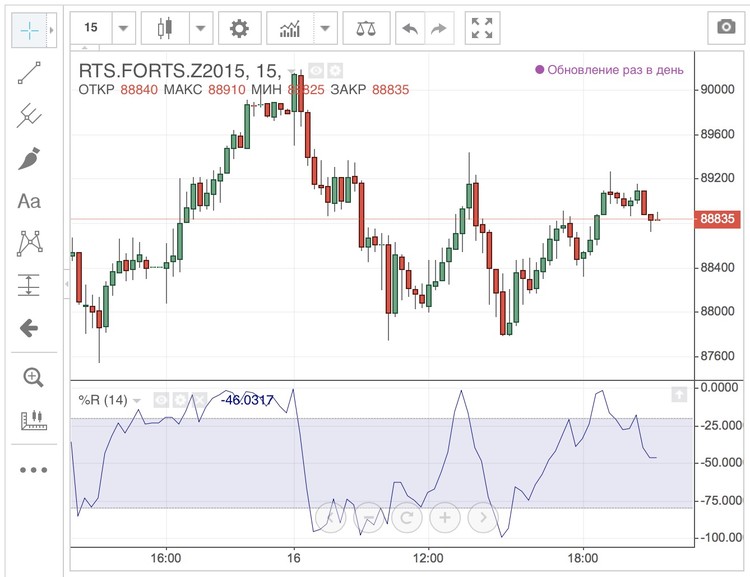Click the 12:00 time axis label
The image size is (750, 577).
coord(428,558)
